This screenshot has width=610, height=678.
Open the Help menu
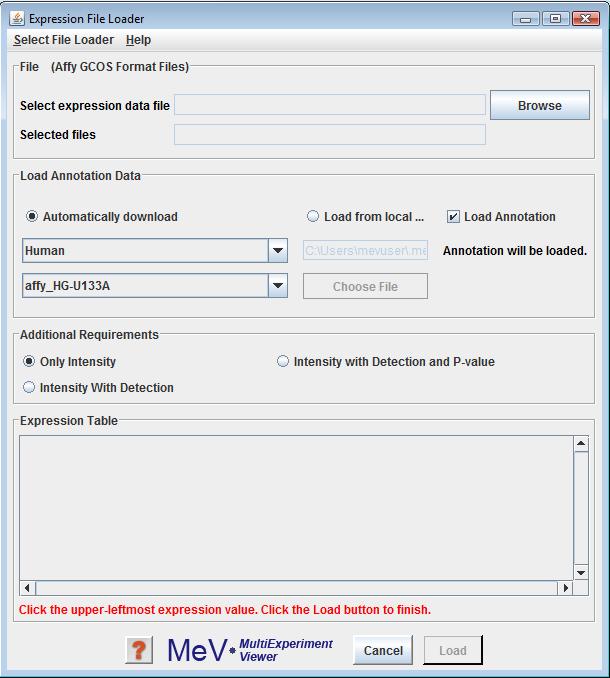click(x=138, y=40)
